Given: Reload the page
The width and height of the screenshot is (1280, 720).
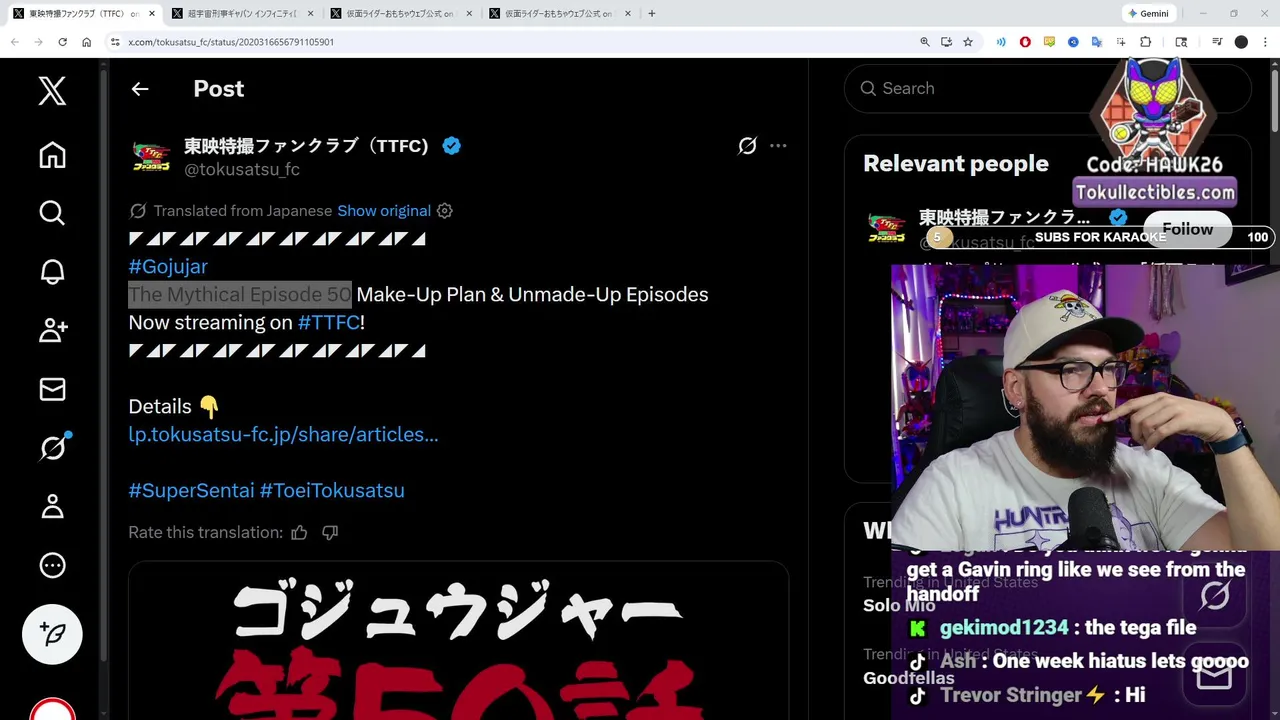Looking at the screenshot, I should 62,42.
